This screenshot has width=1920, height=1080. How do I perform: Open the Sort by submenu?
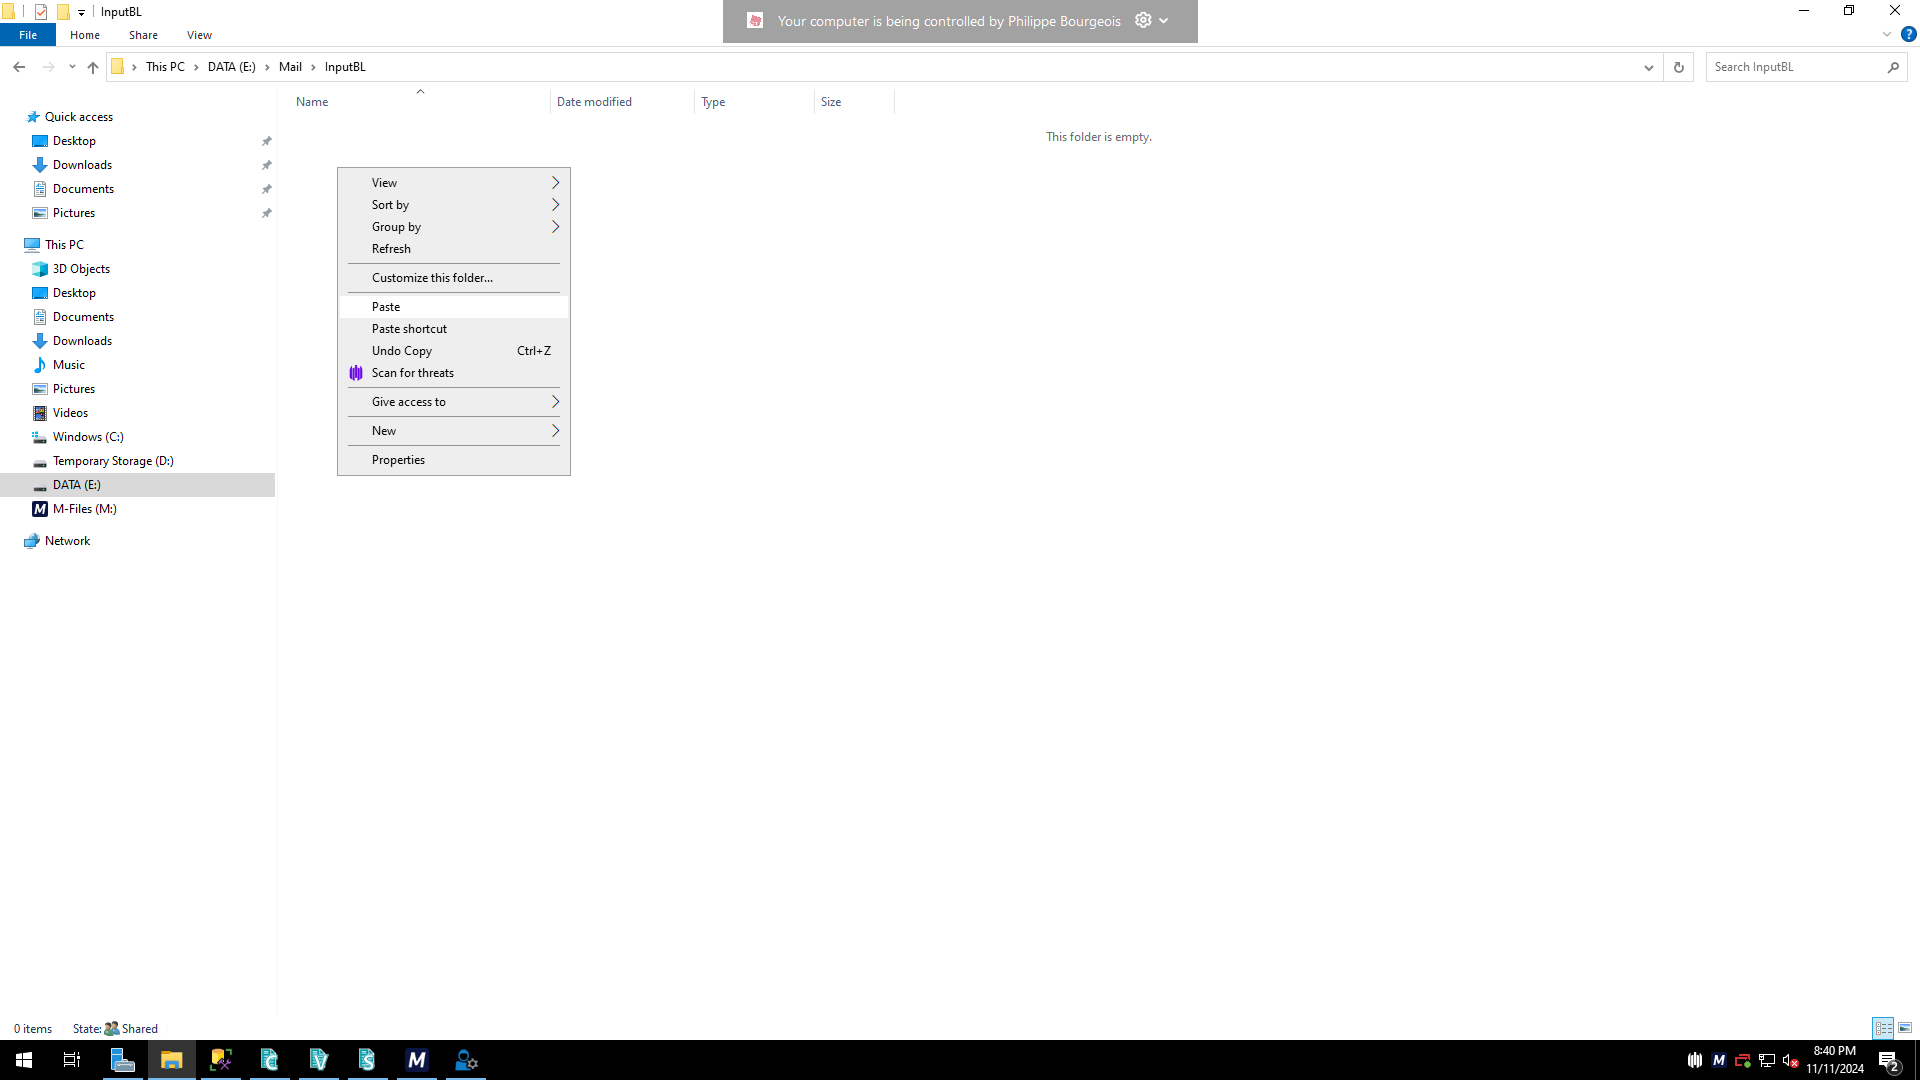pos(454,205)
